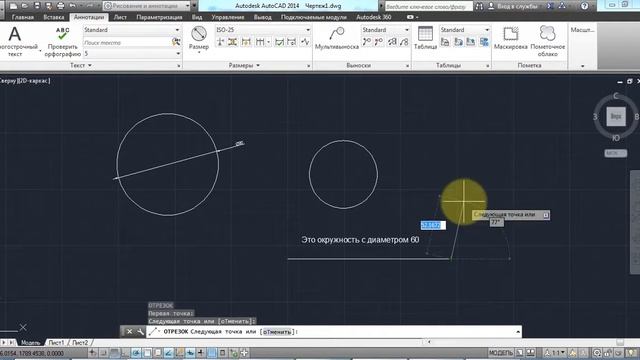The height and width of the screenshot is (360, 640).
Task: Open the Параметризация ribbon tab
Action: coord(159,17)
